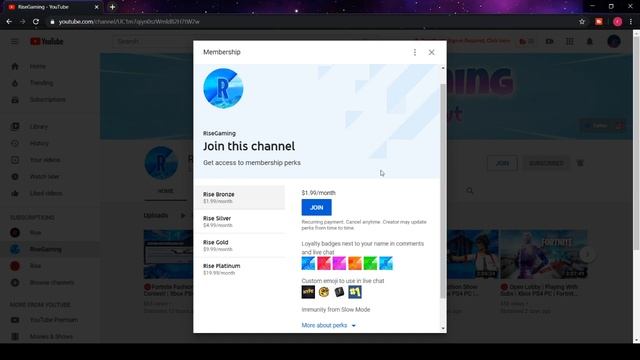This screenshot has width=640, height=360.
Task: Click the yellow face custom emoji
Action: (324, 292)
